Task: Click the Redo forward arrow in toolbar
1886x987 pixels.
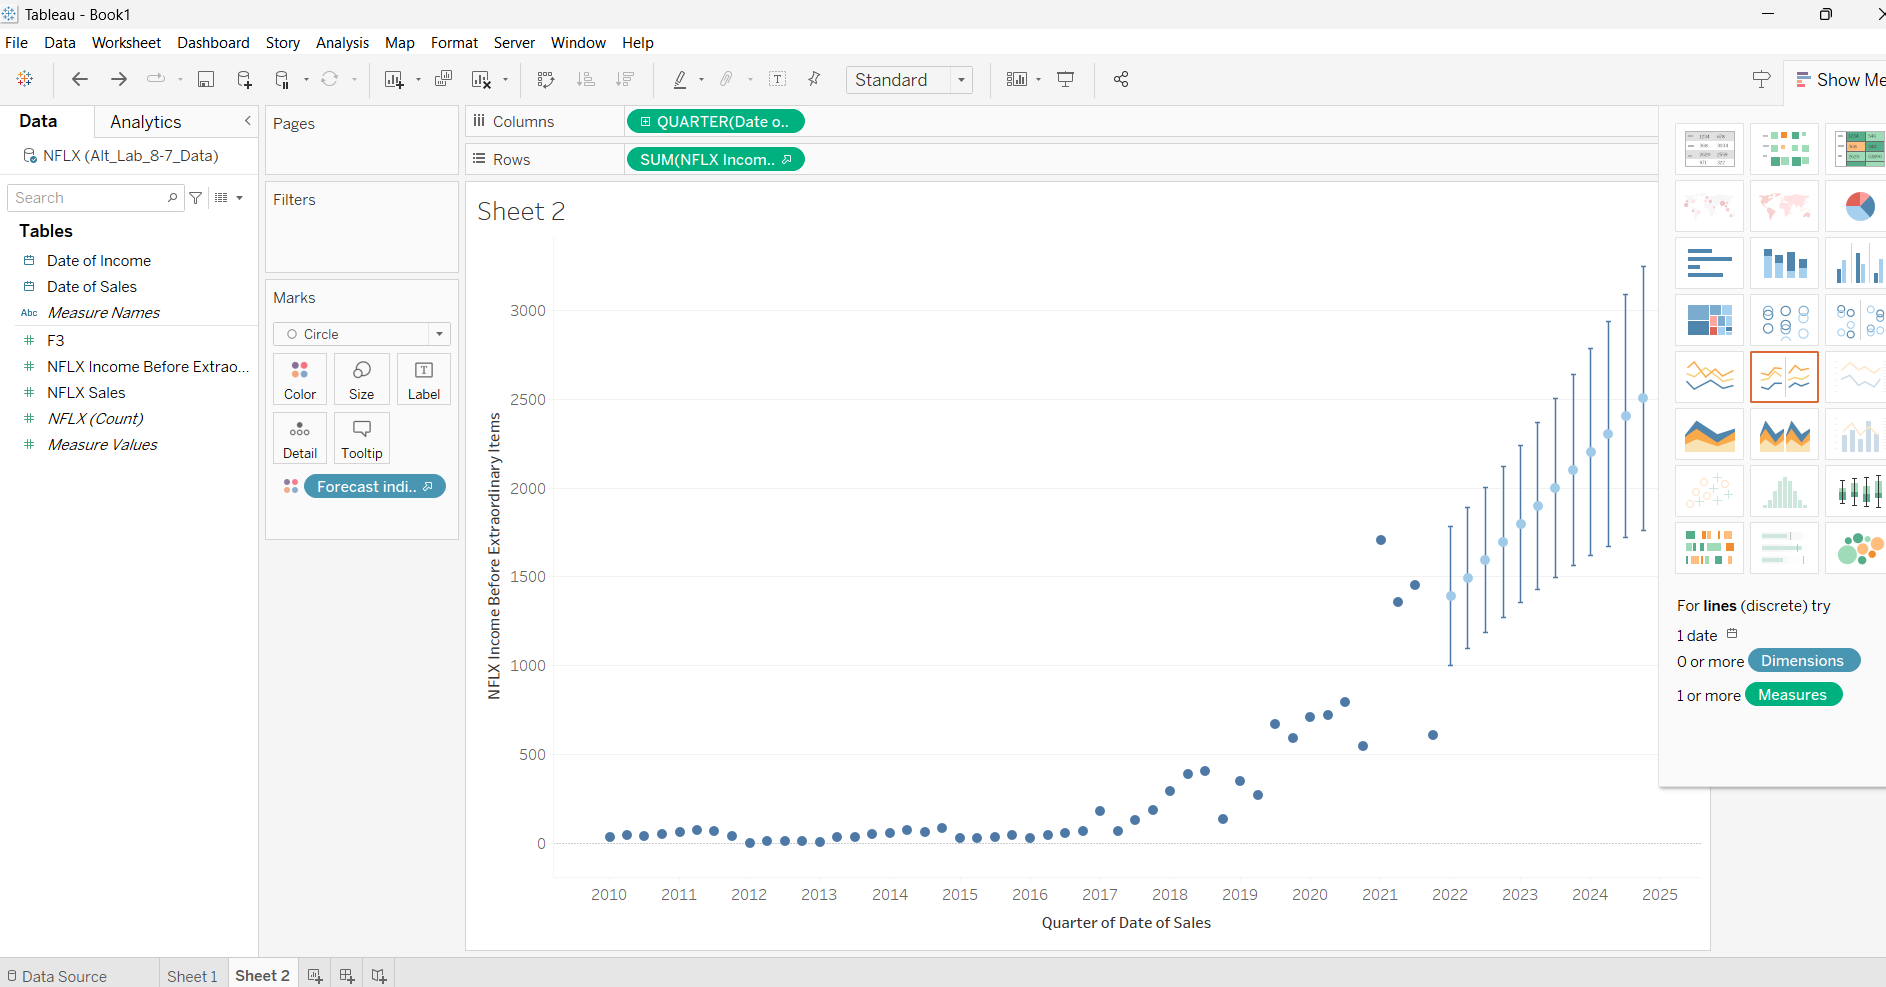Action: coord(119,79)
